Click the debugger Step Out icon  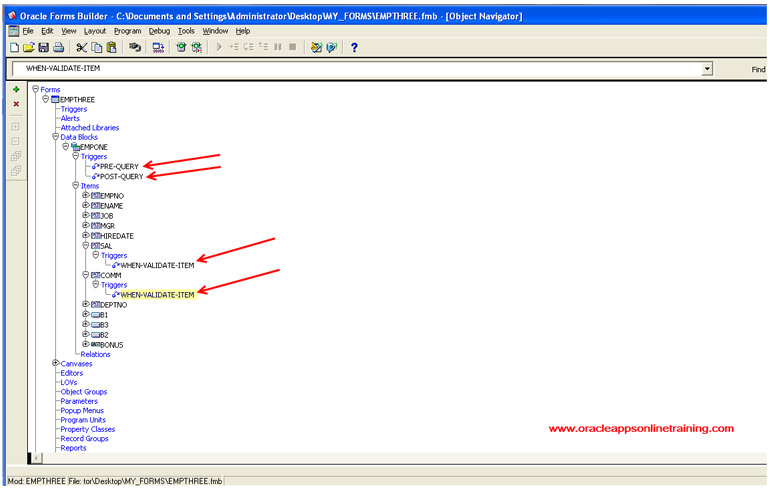point(263,47)
